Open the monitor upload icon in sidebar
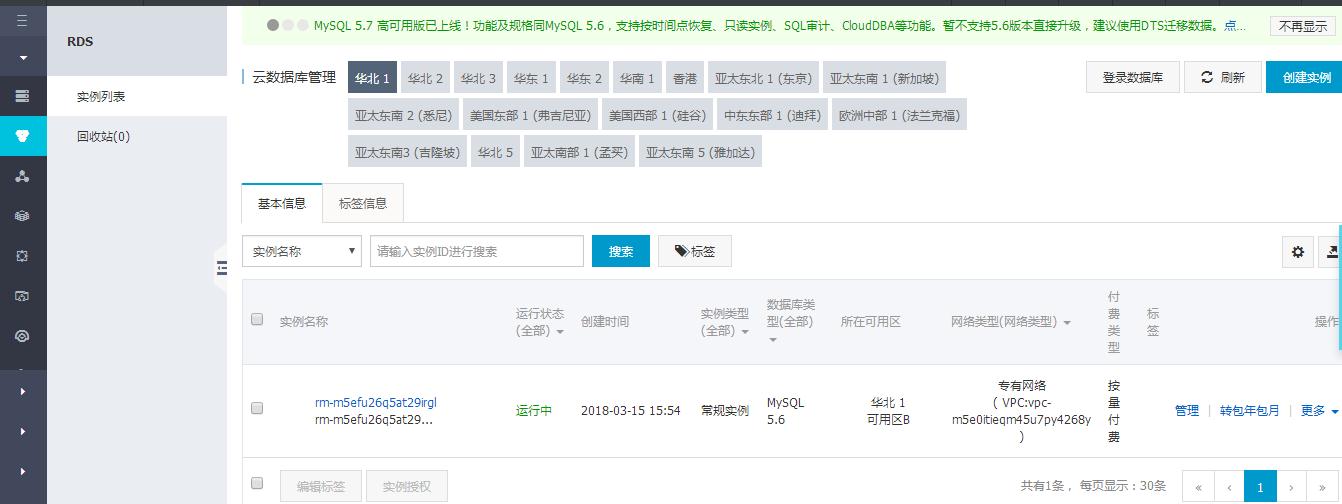This screenshot has width=1342, height=504. click(x=23, y=296)
